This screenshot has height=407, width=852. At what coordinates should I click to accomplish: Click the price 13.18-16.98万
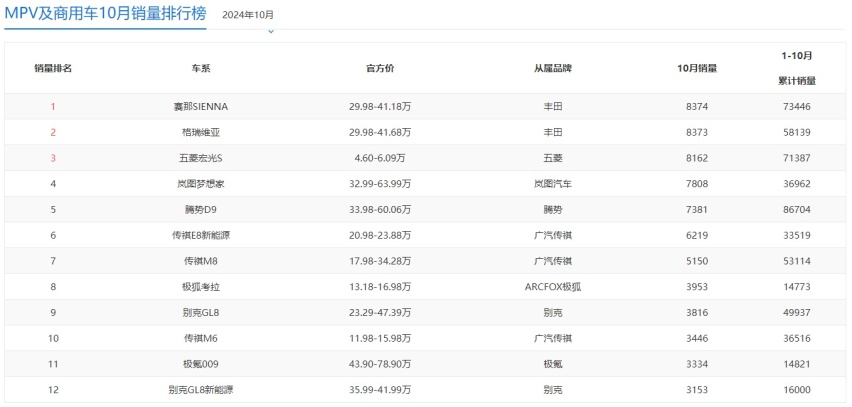pyautogui.click(x=380, y=287)
